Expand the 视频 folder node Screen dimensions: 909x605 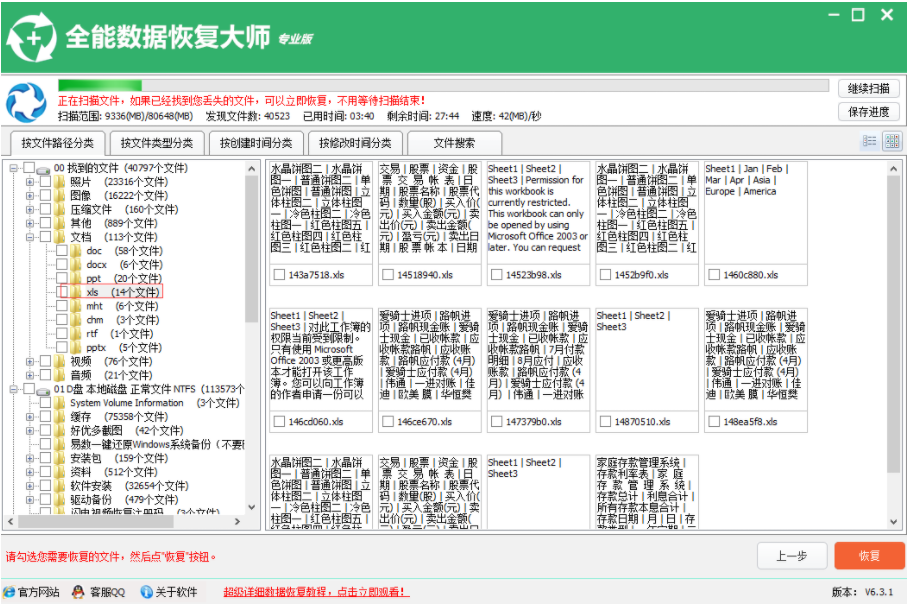[29, 361]
